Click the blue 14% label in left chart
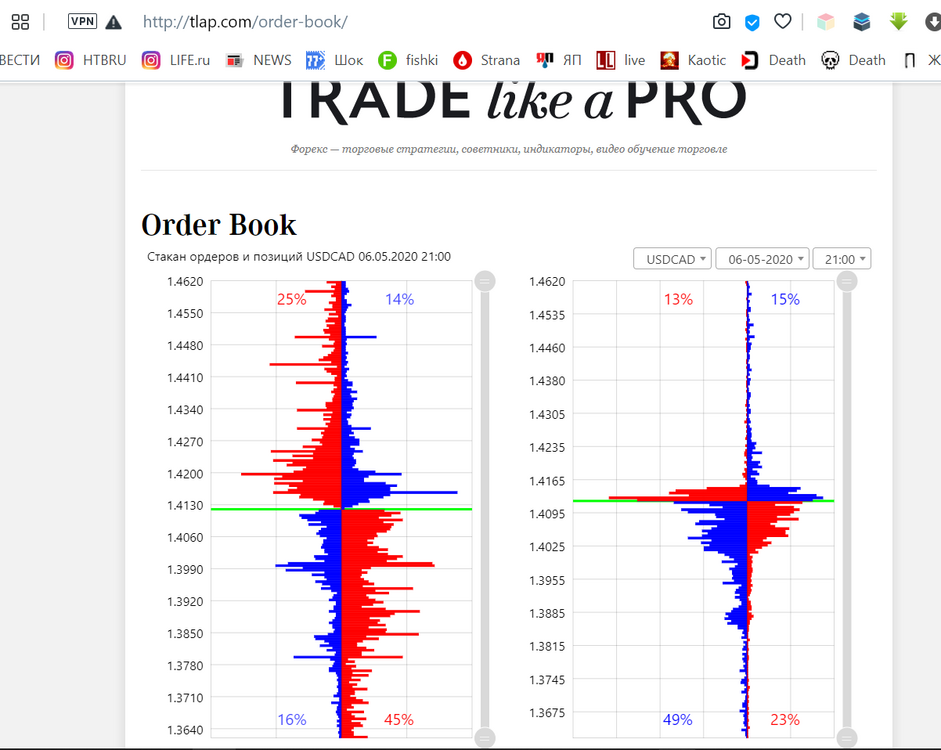The width and height of the screenshot is (941, 750). pyautogui.click(x=400, y=299)
